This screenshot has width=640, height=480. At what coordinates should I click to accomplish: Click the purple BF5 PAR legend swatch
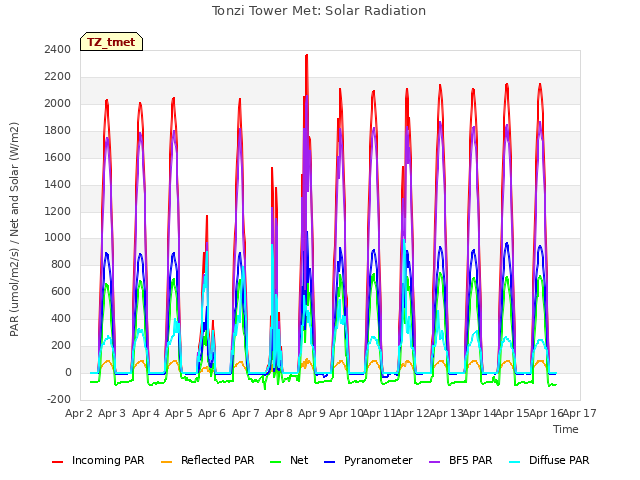[x=435, y=461]
